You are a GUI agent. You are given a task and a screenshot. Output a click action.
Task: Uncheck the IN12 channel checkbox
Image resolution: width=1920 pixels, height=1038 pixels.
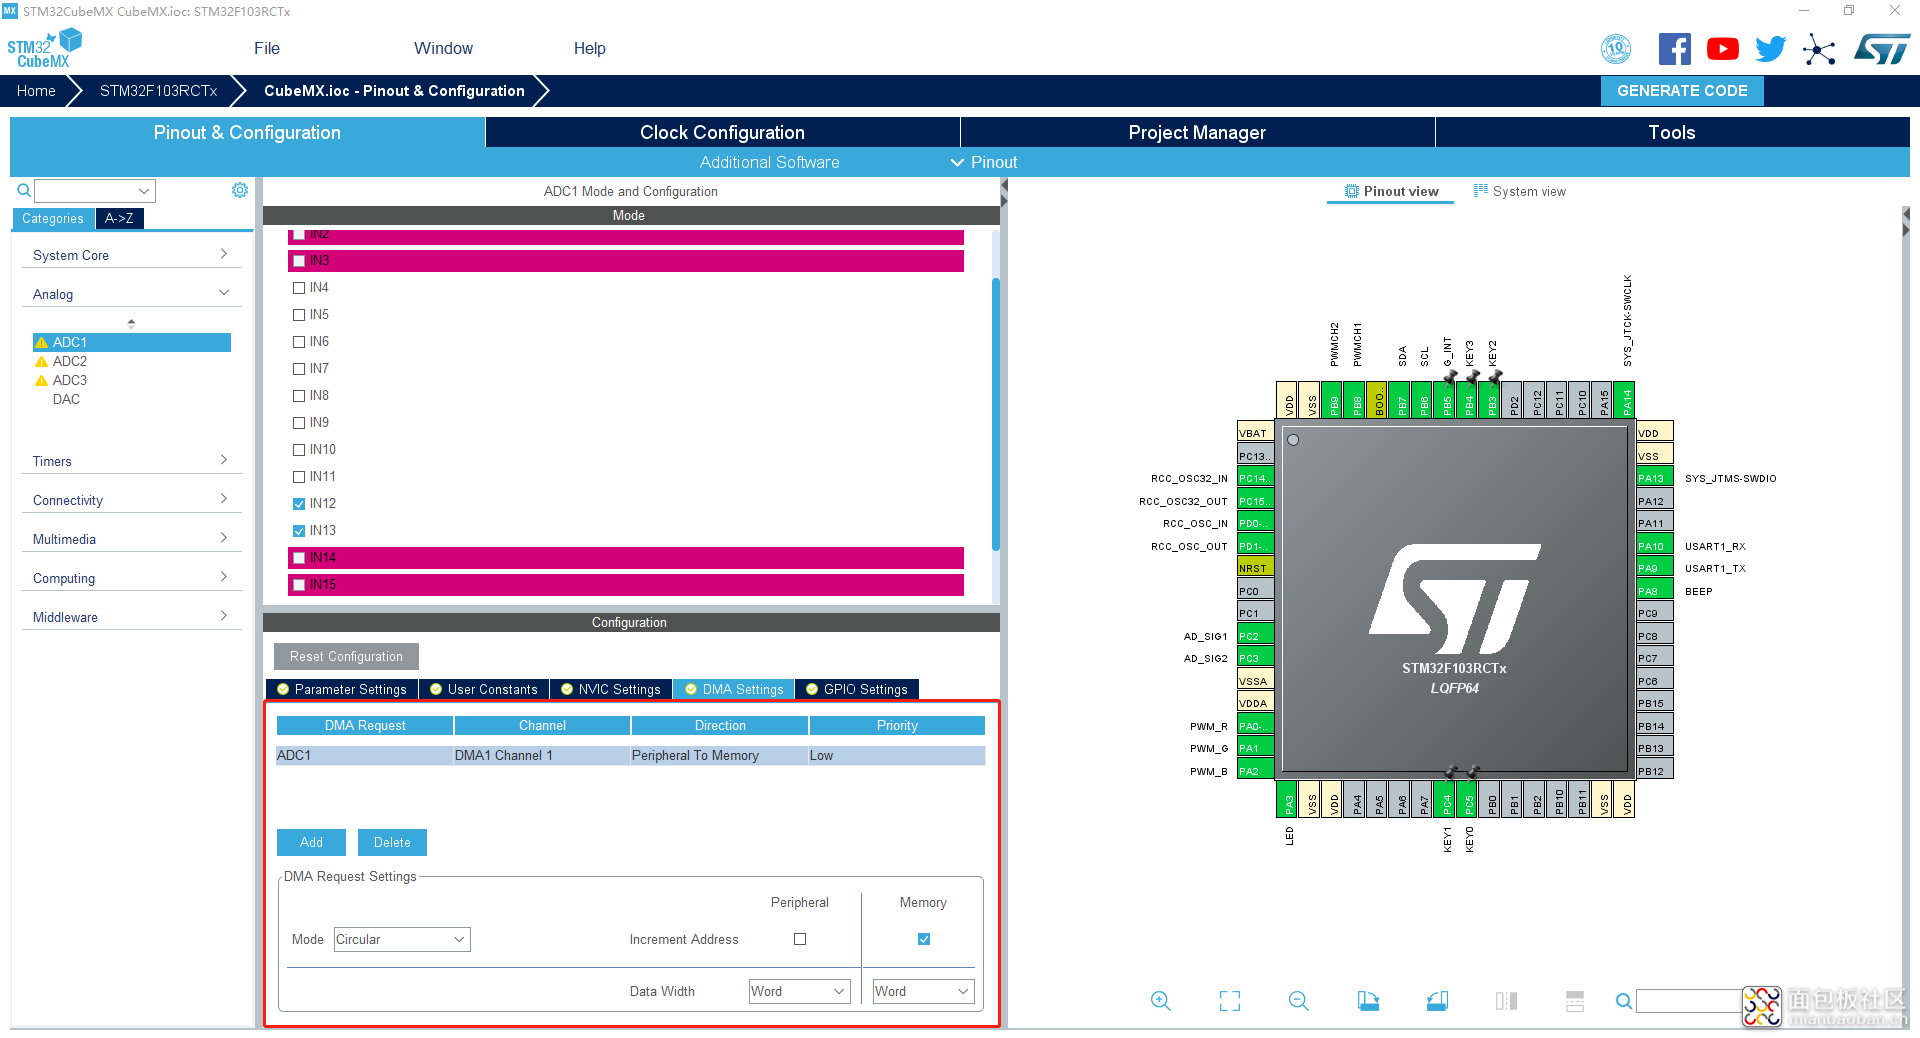[x=299, y=504]
